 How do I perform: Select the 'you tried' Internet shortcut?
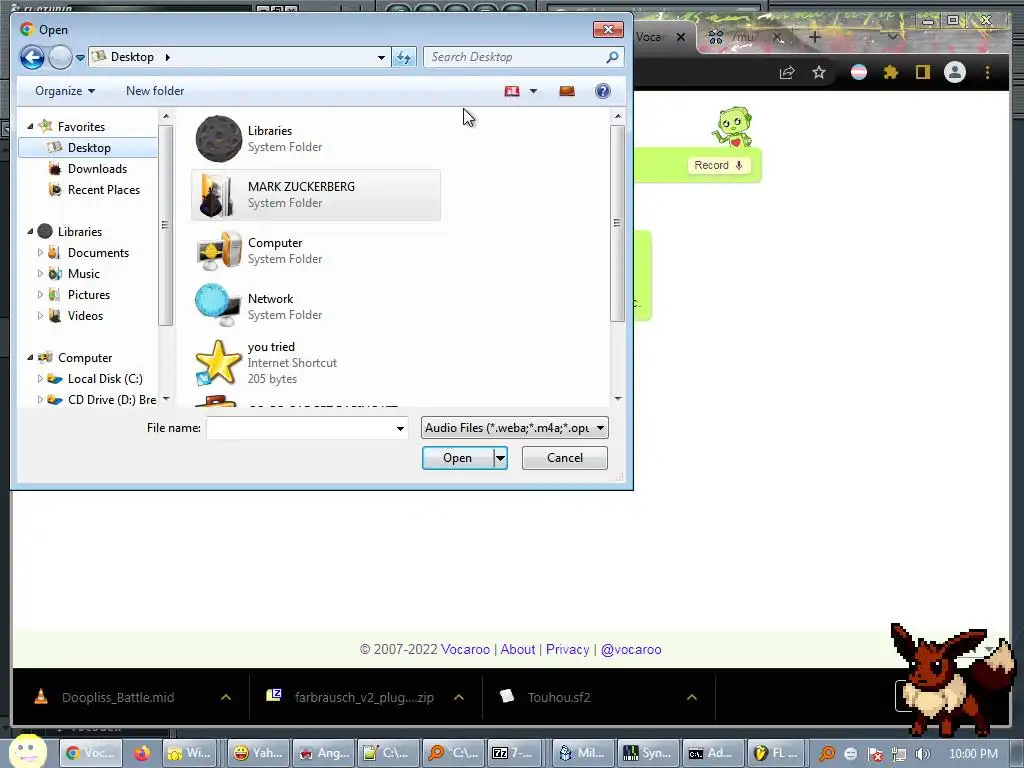point(317,362)
